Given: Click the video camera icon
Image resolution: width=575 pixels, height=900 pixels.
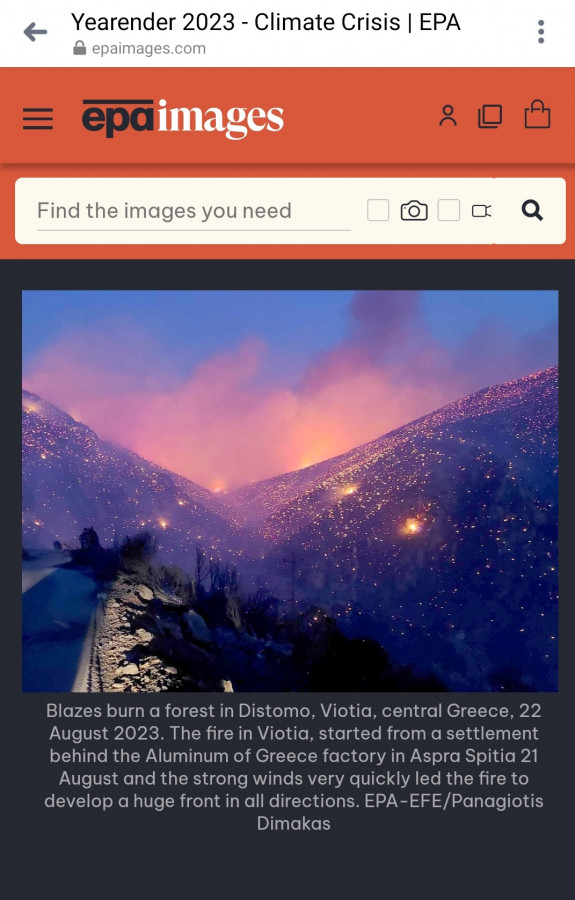Looking at the screenshot, I should [x=481, y=211].
